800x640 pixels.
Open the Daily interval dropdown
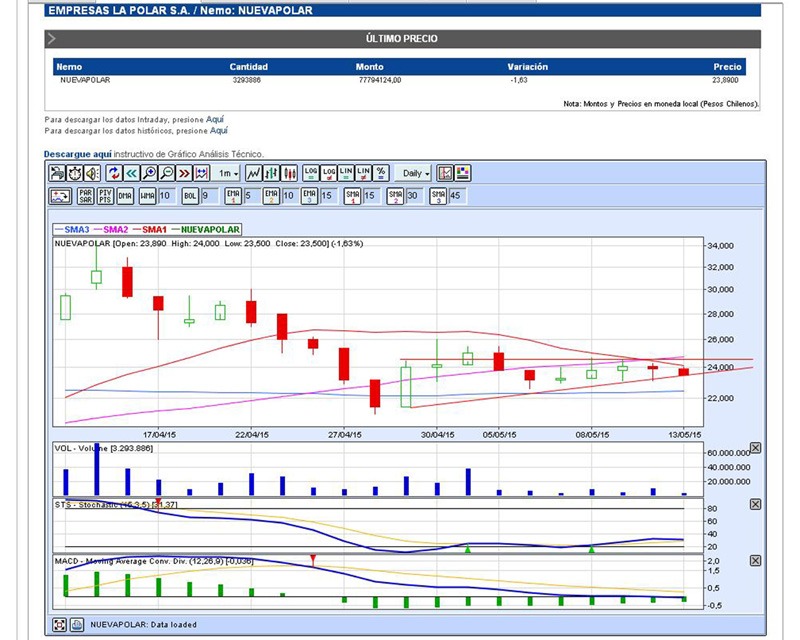[414, 174]
